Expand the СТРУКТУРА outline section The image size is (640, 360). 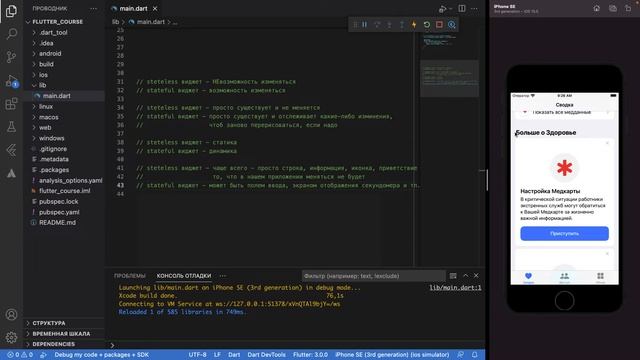coord(49,323)
